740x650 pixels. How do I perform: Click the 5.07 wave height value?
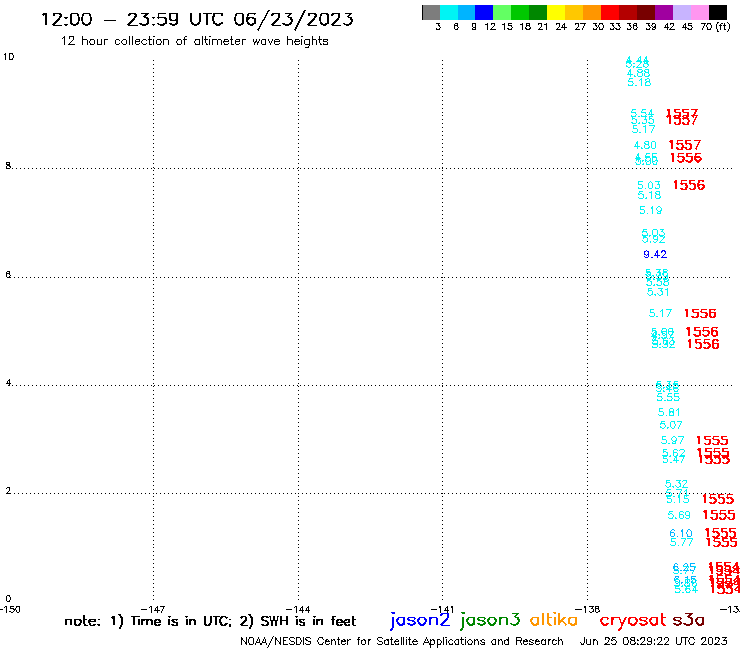(671, 425)
